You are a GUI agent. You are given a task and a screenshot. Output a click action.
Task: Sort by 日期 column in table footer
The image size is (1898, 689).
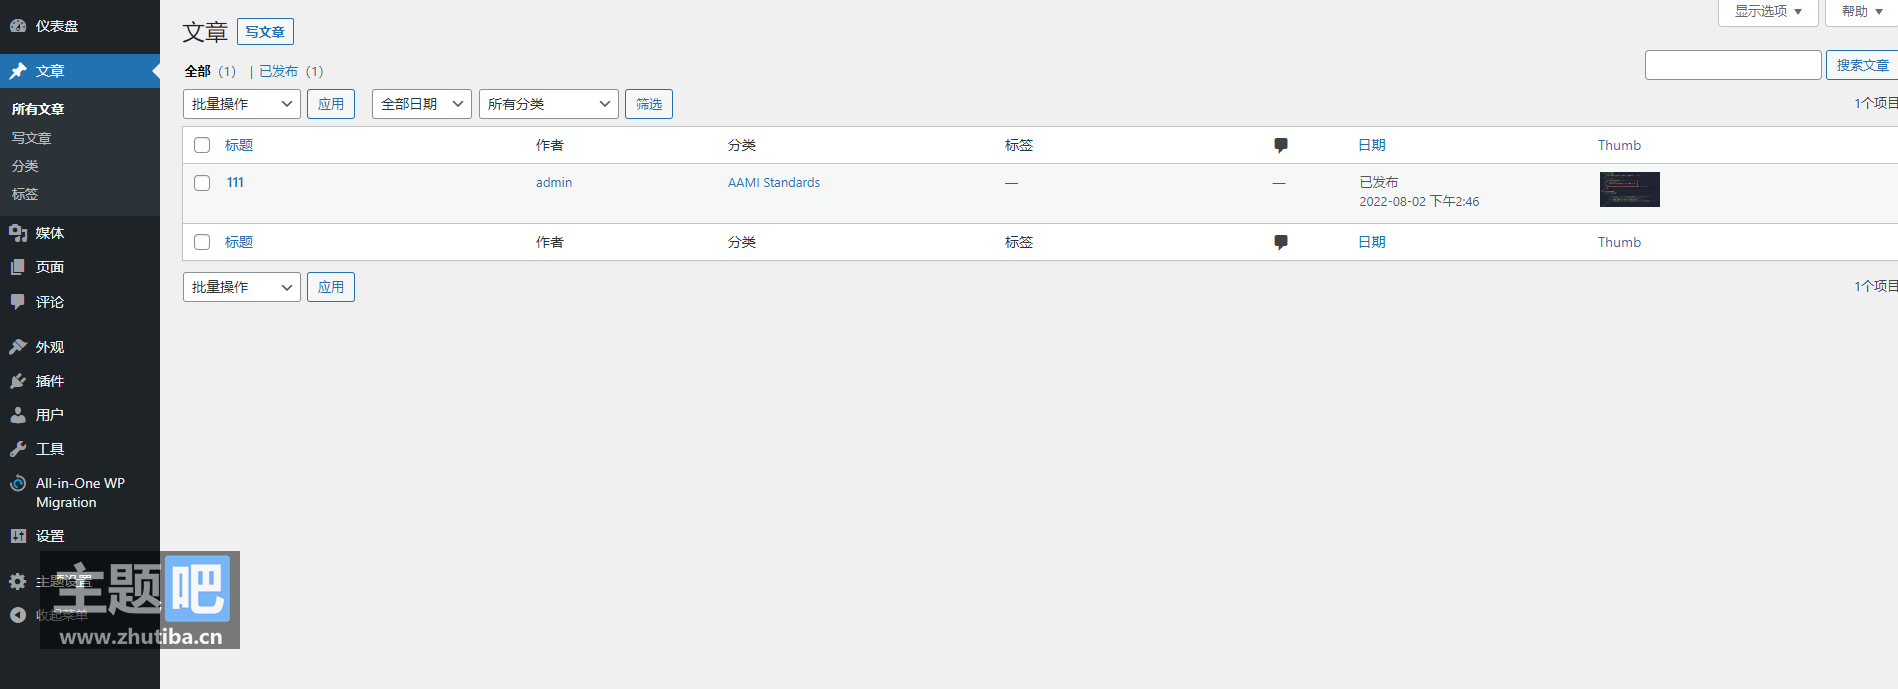pos(1372,242)
